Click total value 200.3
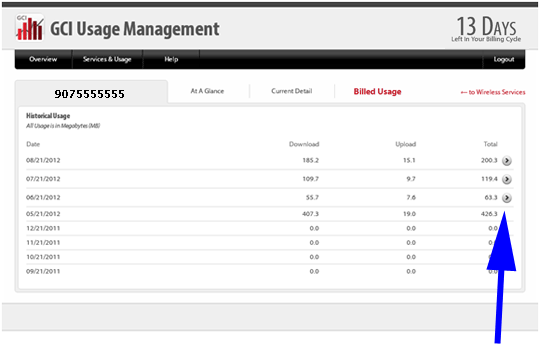The height and width of the screenshot is (364, 540). click(x=489, y=160)
